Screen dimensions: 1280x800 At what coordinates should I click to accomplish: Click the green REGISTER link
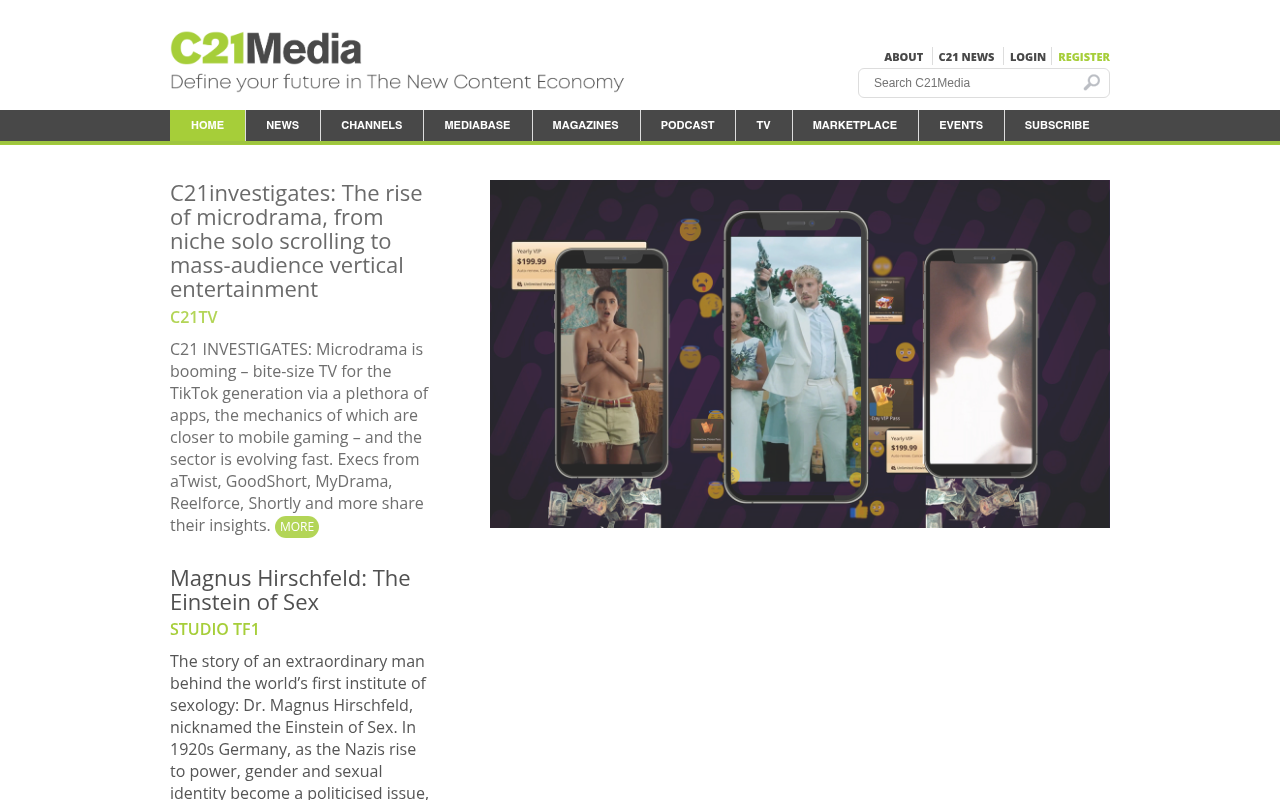tap(1084, 57)
